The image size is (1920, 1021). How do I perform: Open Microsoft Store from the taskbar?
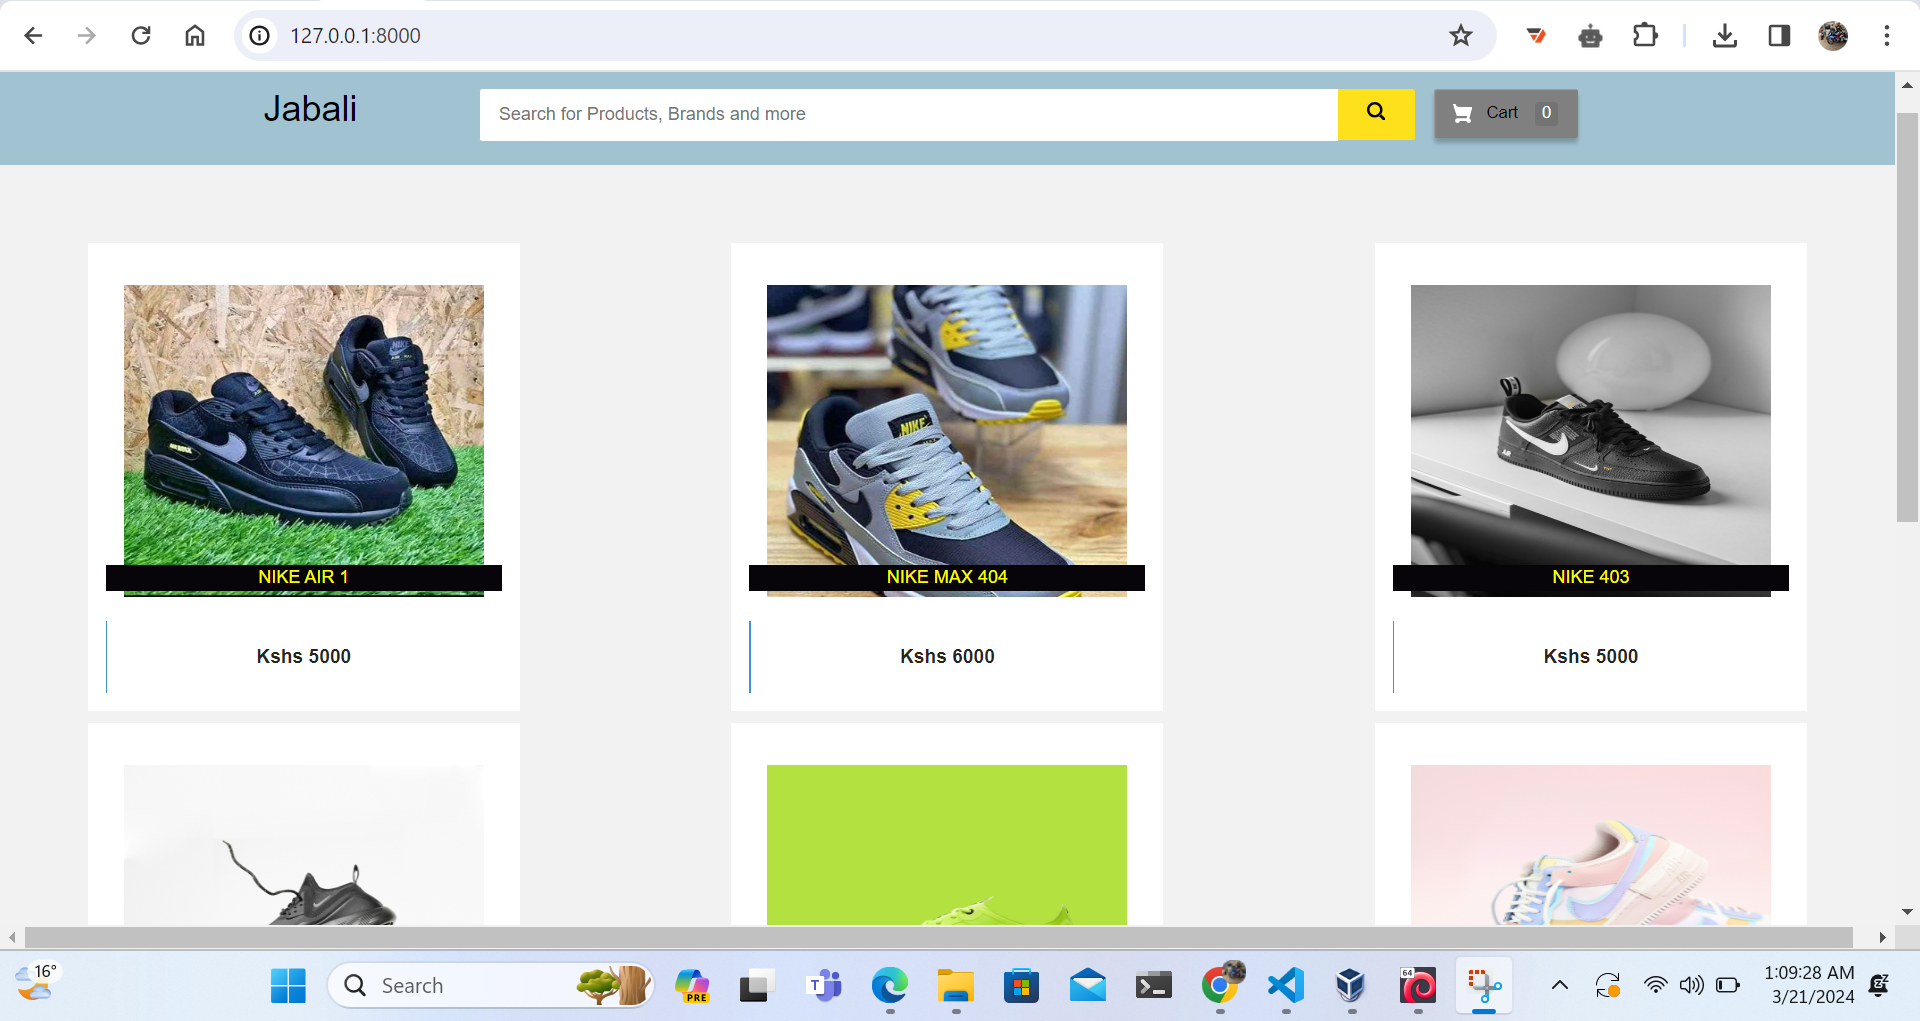[1021, 986]
